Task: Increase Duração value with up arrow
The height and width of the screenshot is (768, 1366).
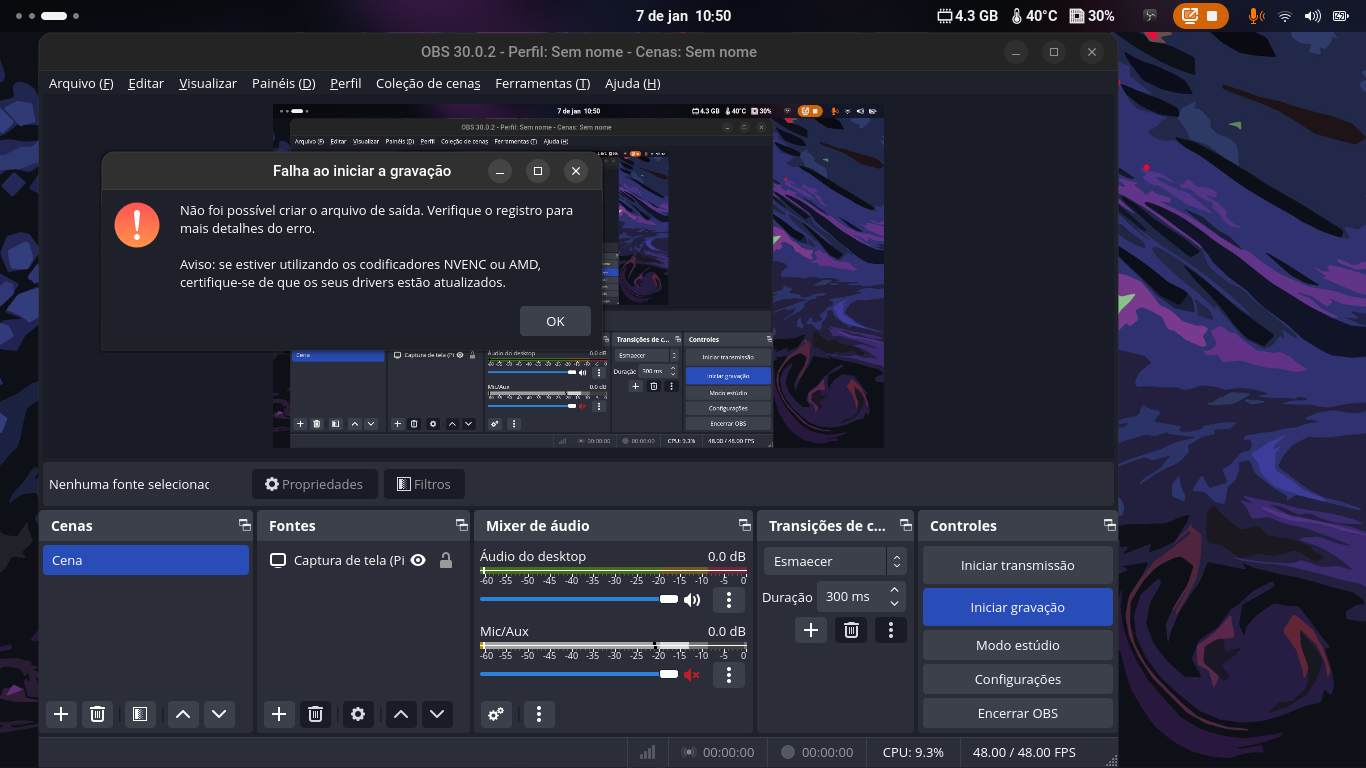Action: [894, 589]
